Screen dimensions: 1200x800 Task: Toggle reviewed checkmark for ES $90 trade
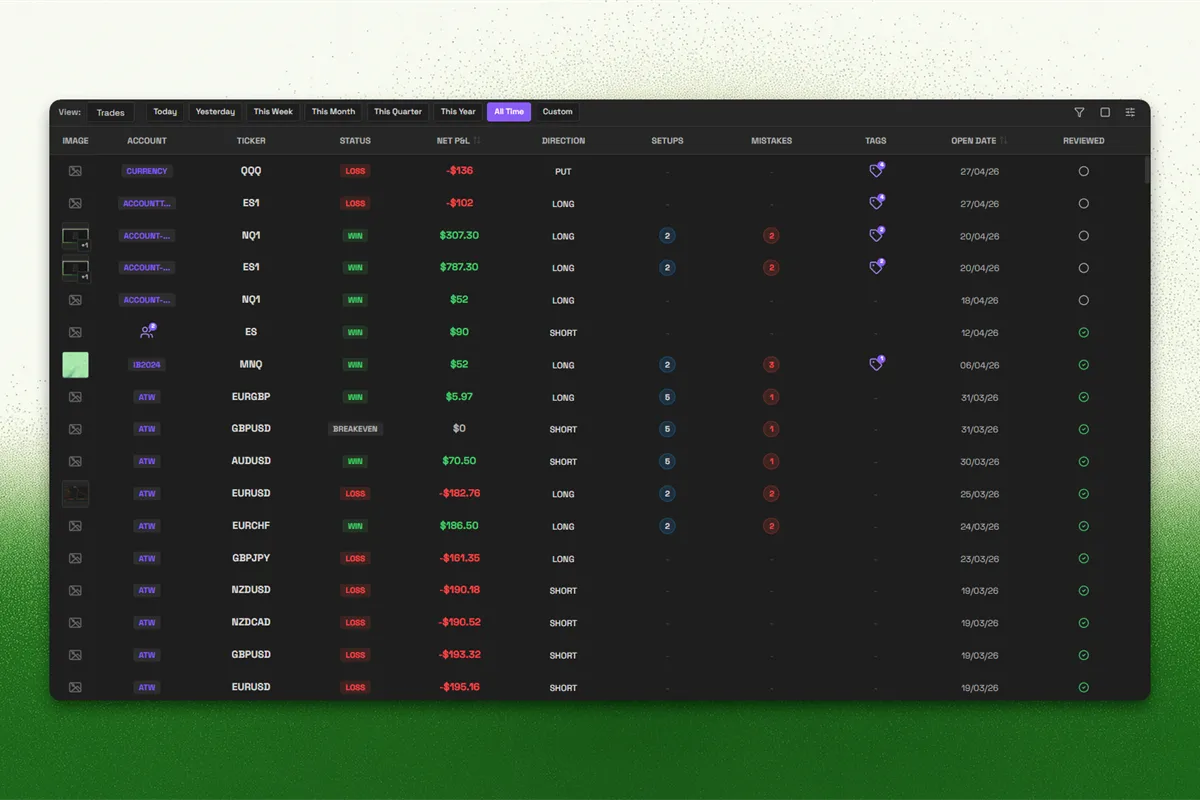click(x=1084, y=332)
